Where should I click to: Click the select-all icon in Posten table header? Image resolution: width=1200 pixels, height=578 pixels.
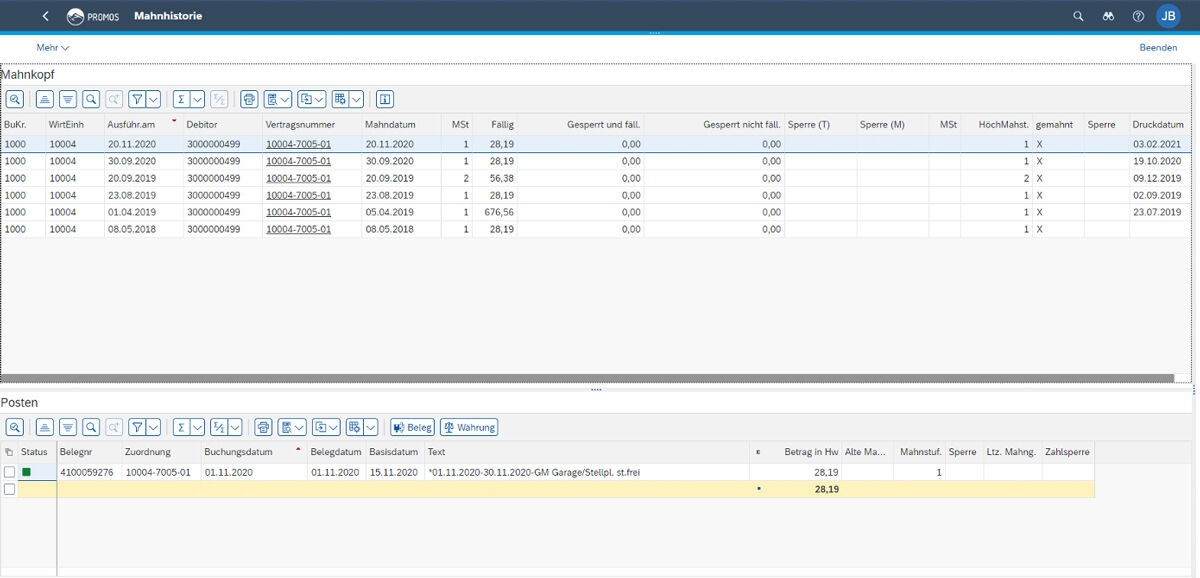coord(9,452)
